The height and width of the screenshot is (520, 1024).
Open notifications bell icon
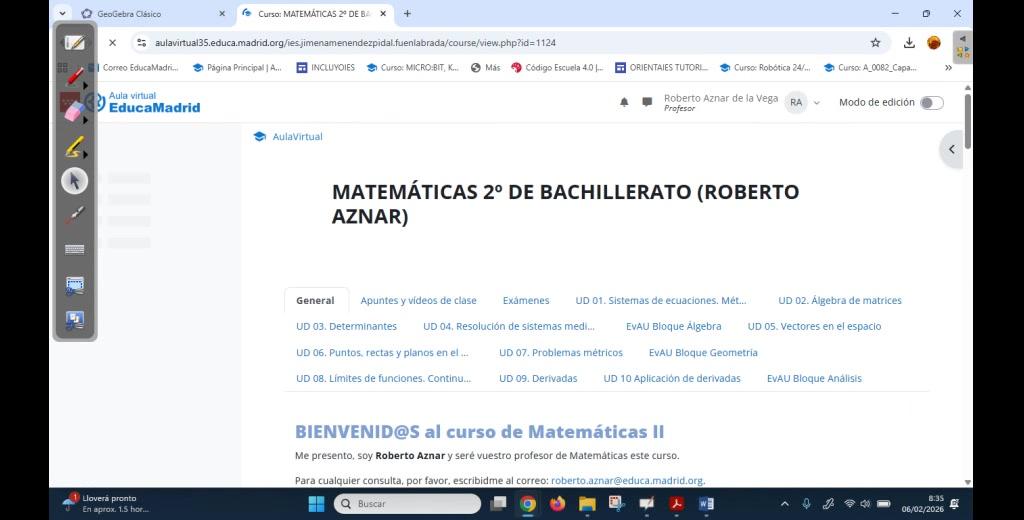[x=624, y=102]
